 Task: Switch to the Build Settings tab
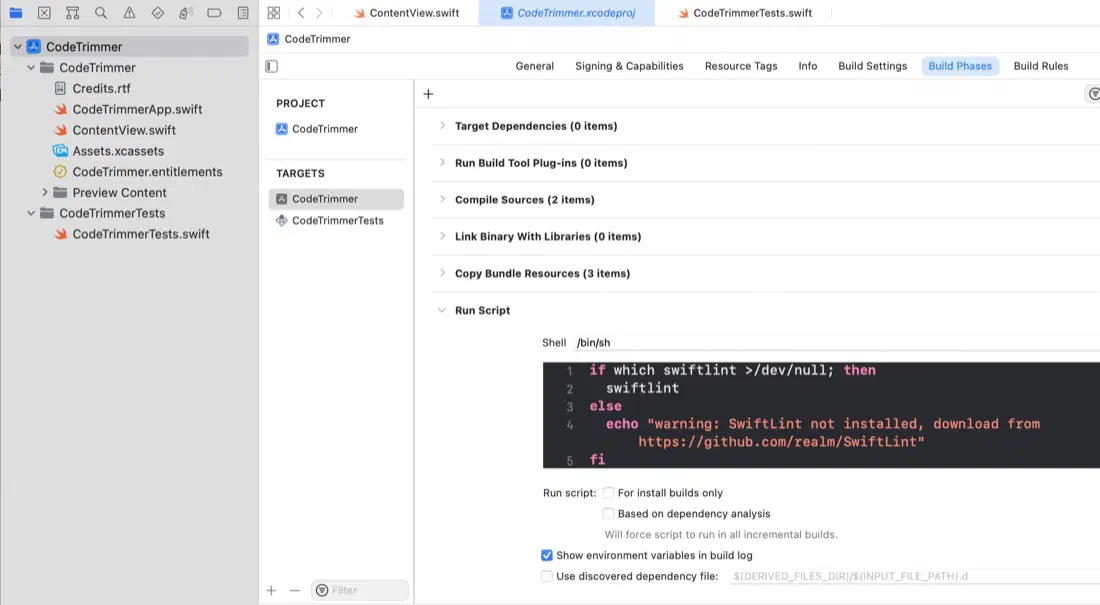point(872,66)
